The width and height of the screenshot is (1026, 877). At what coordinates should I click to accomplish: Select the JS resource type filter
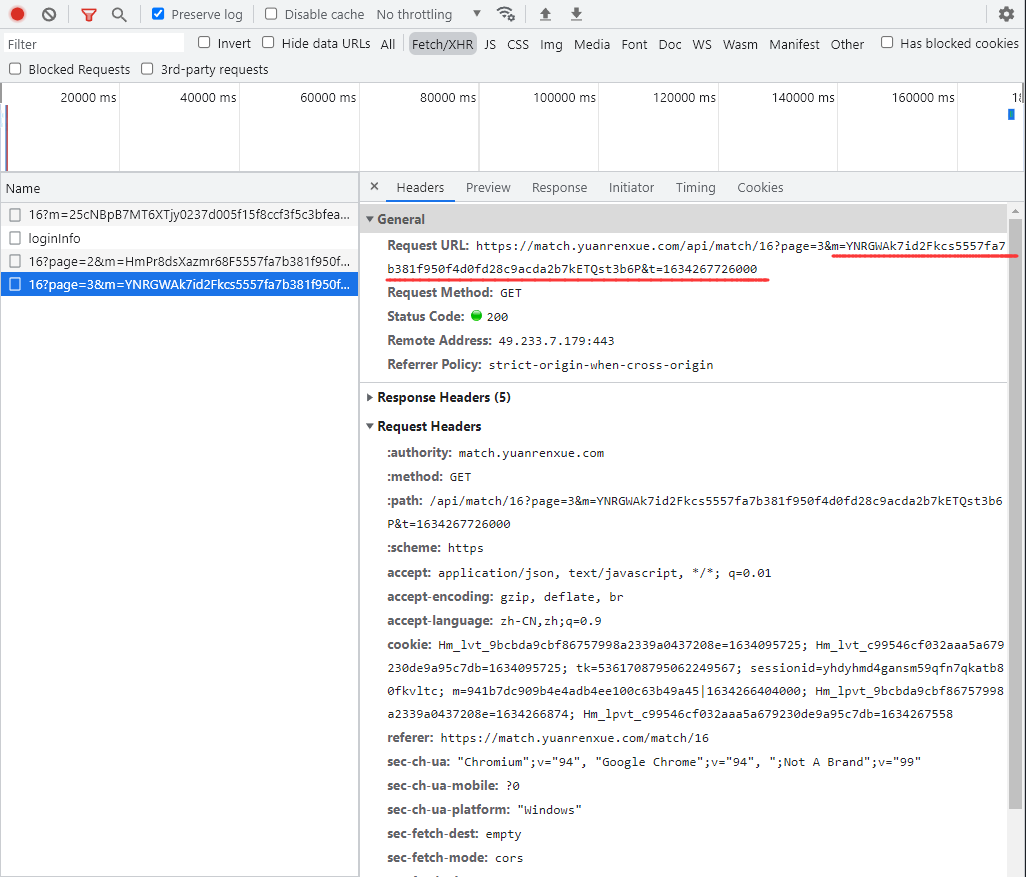(490, 44)
